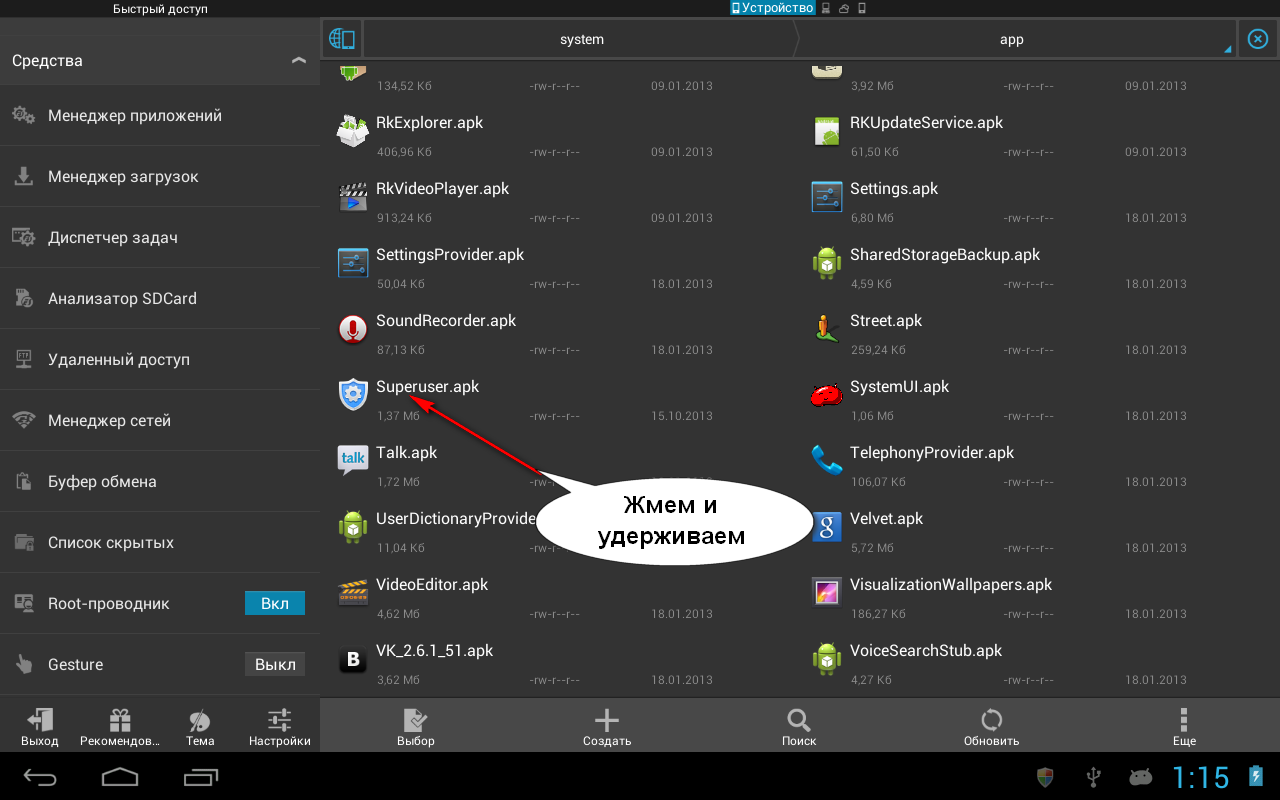
Task: Tap the Поиск search button
Action: 799,728
